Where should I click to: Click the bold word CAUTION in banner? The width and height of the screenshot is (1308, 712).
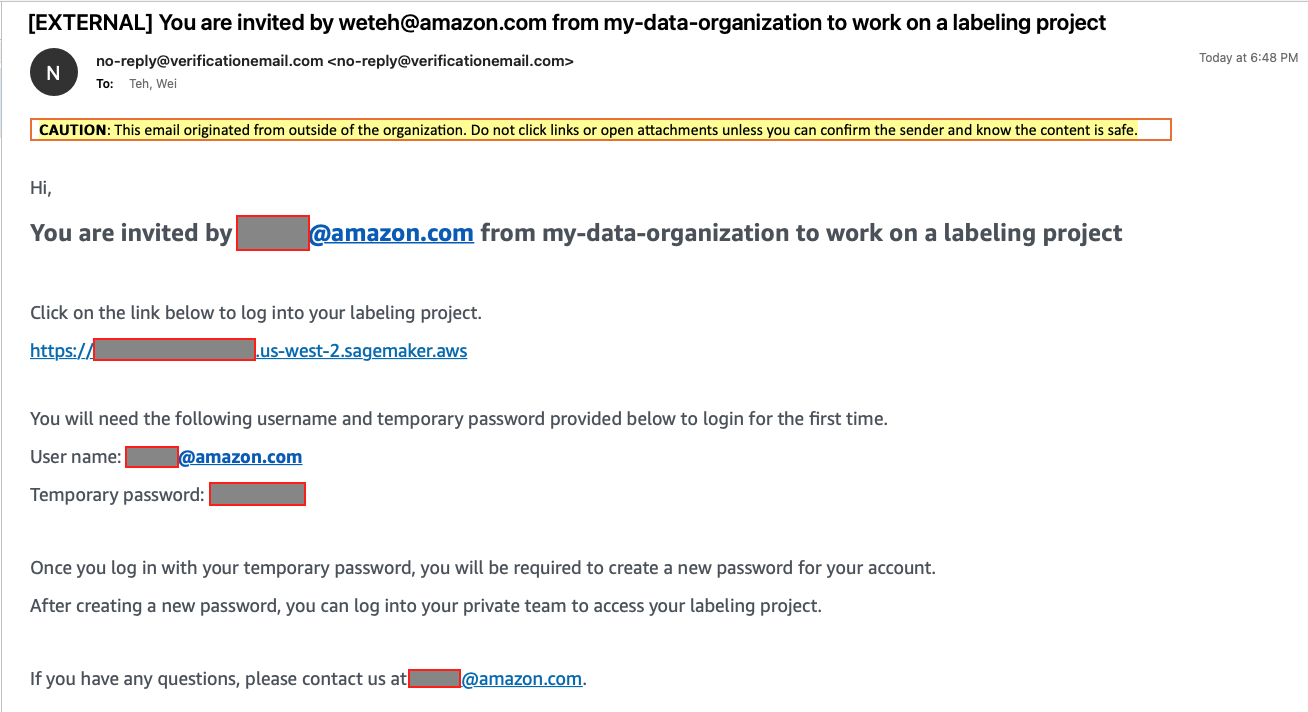pyautogui.click(x=72, y=130)
